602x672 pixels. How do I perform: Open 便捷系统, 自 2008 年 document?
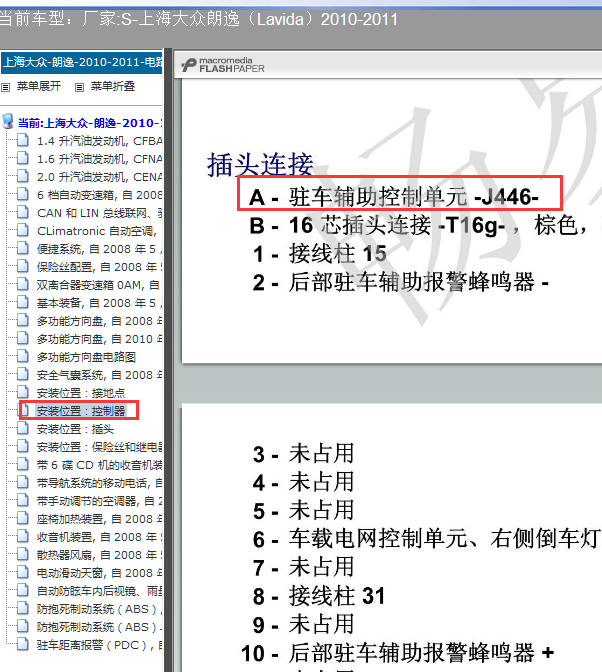coord(99,249)
